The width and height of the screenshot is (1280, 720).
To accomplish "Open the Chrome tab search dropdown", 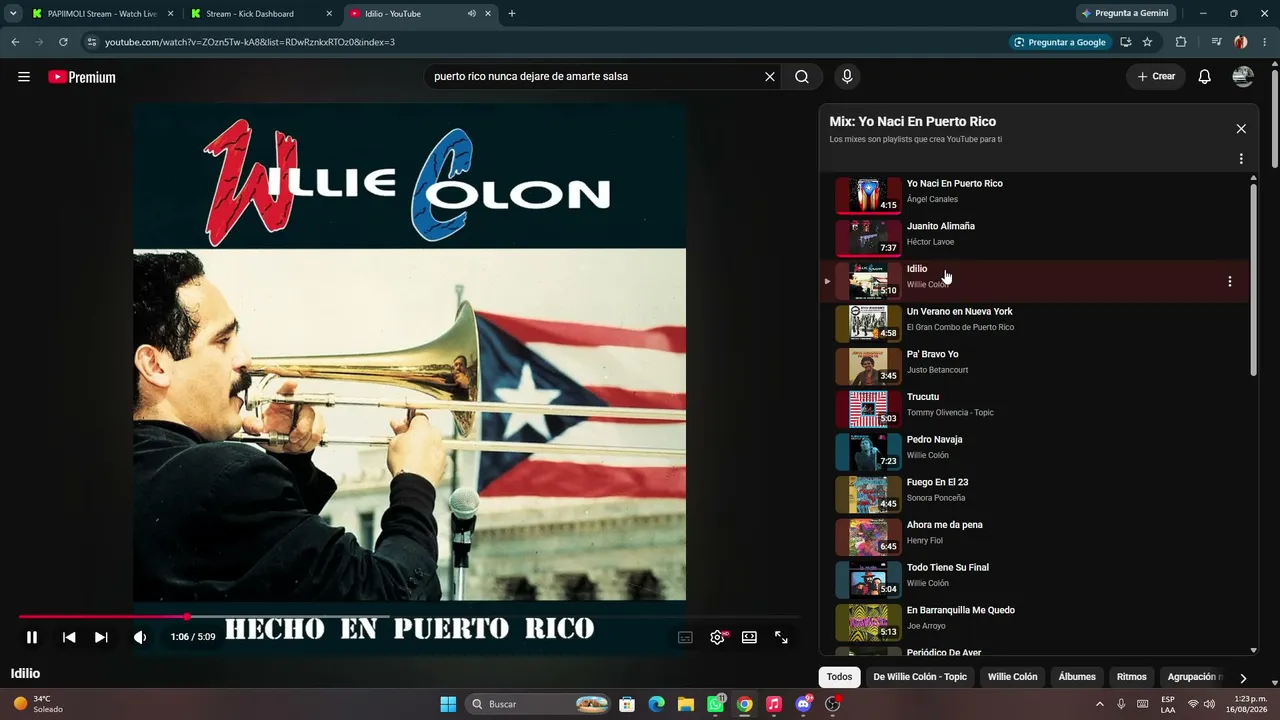I will click(x=13, y=14).
